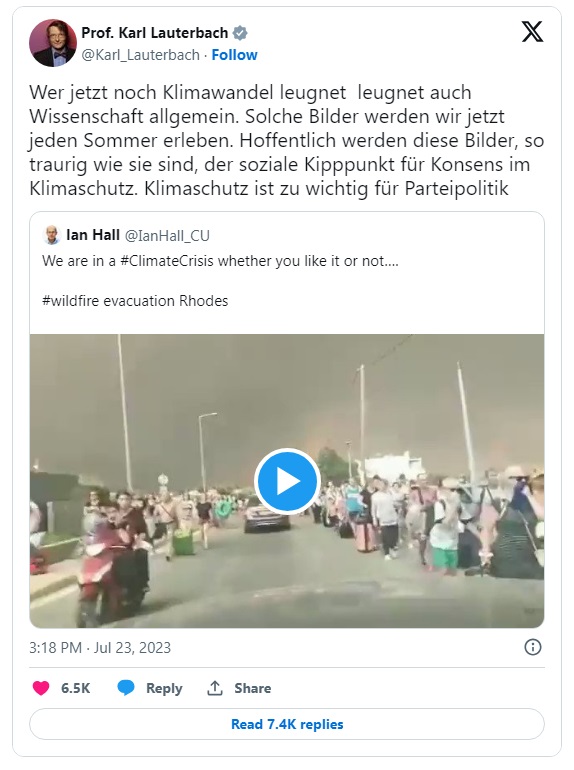Open the #wildfire hashtag
Viewport: 574px width, 770px height.
[71, 301]
